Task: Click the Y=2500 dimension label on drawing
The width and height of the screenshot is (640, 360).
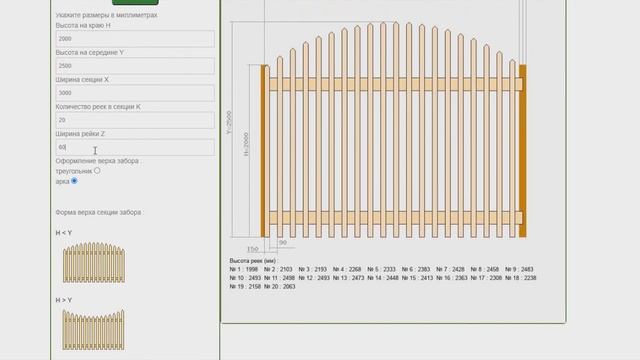Action: 229,122
